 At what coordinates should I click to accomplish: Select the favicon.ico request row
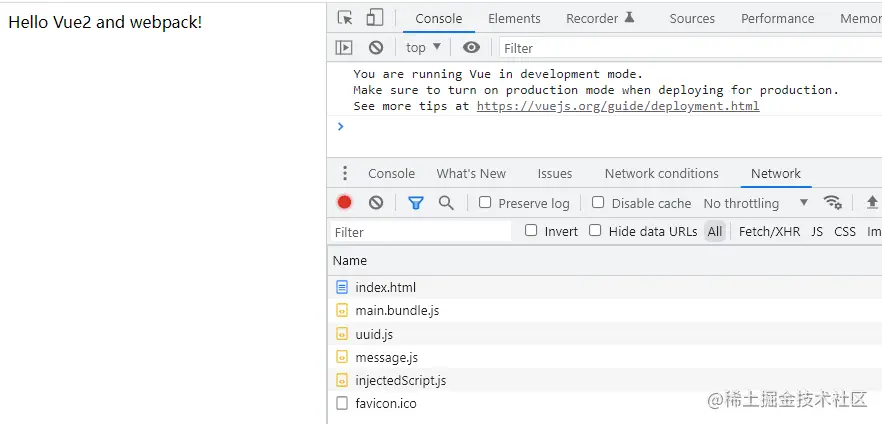[605, 403]
